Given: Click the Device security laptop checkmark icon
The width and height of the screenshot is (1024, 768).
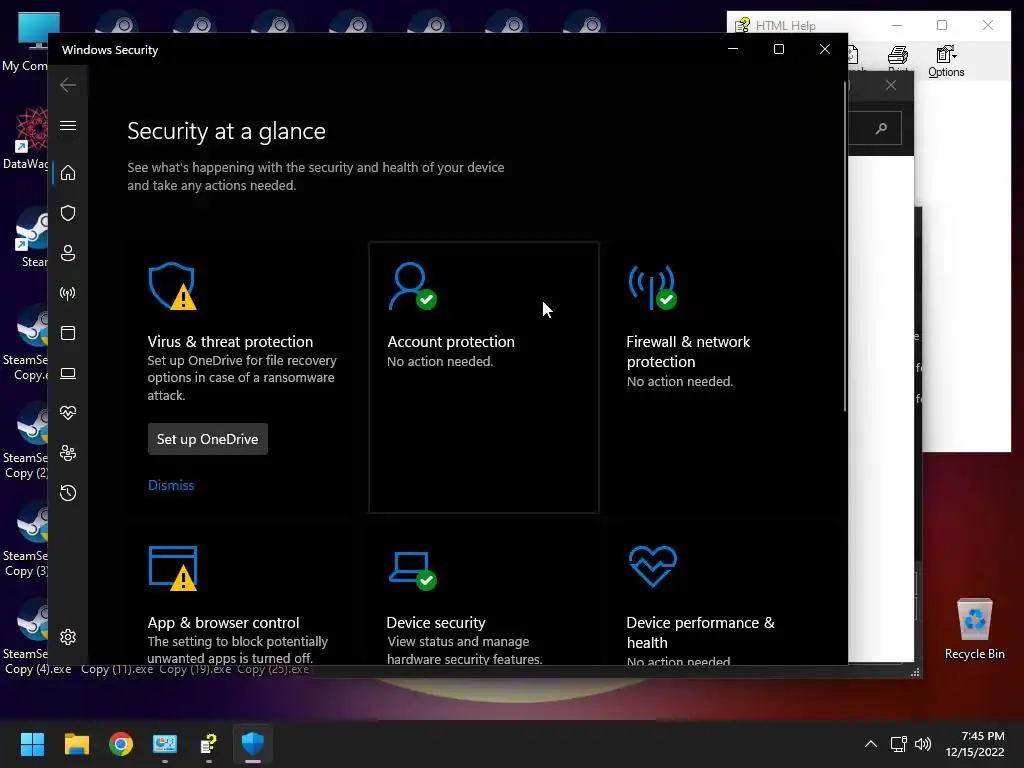Looking at the screenshot, I should [x=412, y=571].
